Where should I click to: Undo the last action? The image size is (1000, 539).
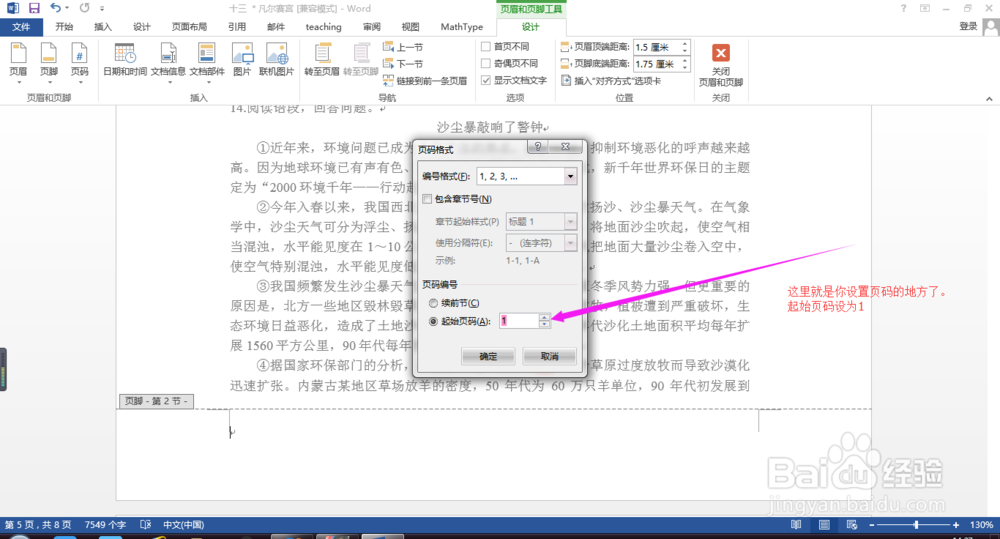(55, 8)
